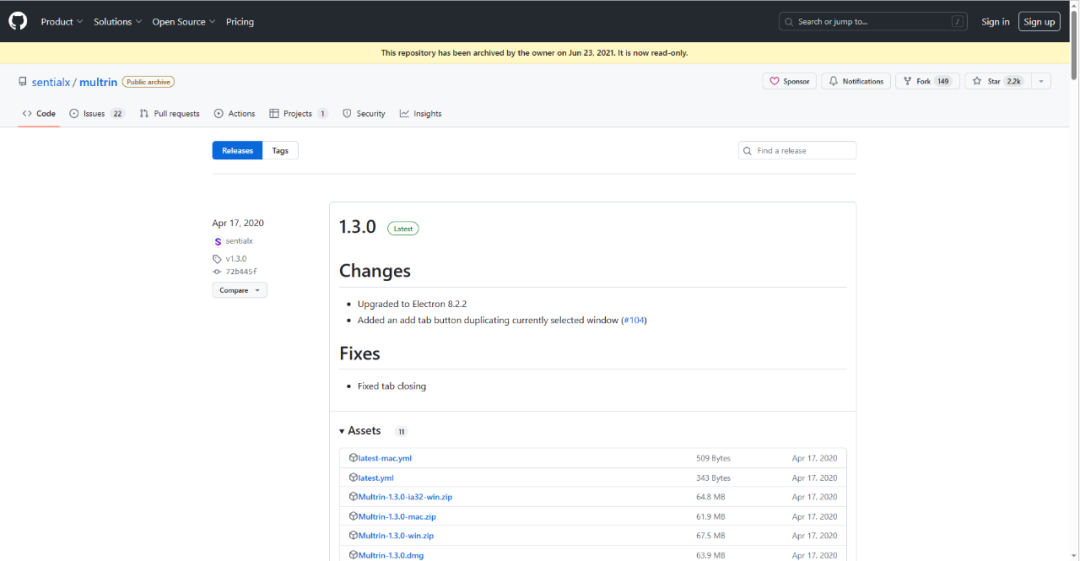This screenshot has height=561, width=1080.
Task: Open the sentialx author link with avatar
Action: (233, 241)
